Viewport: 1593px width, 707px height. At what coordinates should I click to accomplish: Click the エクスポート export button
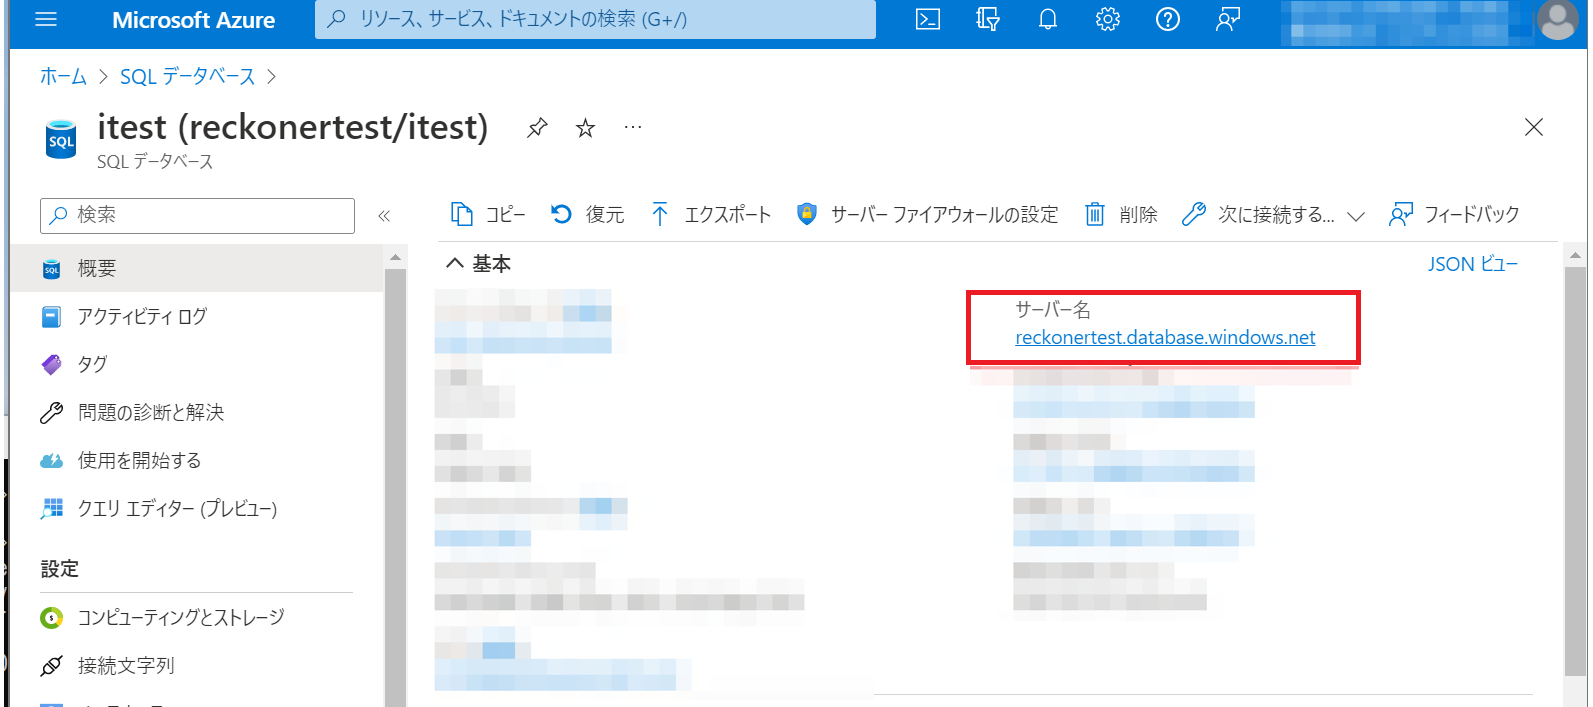tap(711, 214)
